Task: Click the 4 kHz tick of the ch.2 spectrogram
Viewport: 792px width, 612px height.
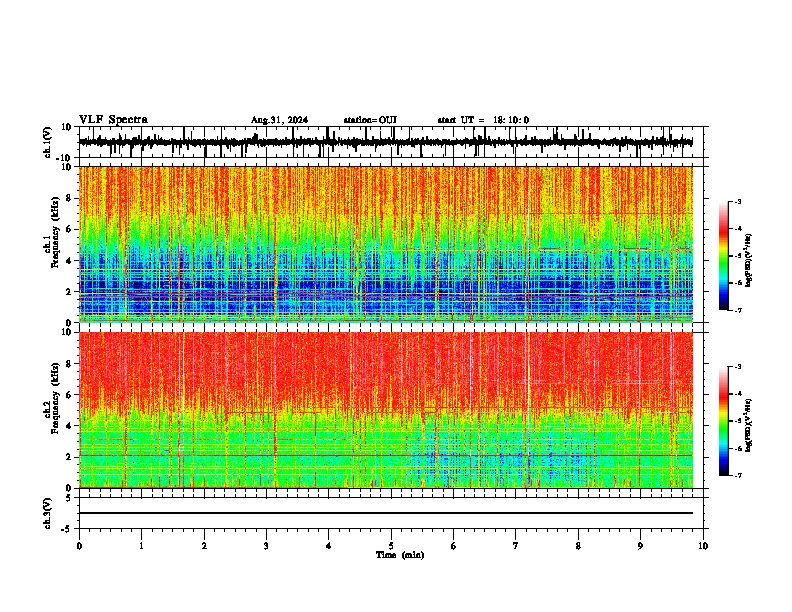Action: [x=69, y=426]
